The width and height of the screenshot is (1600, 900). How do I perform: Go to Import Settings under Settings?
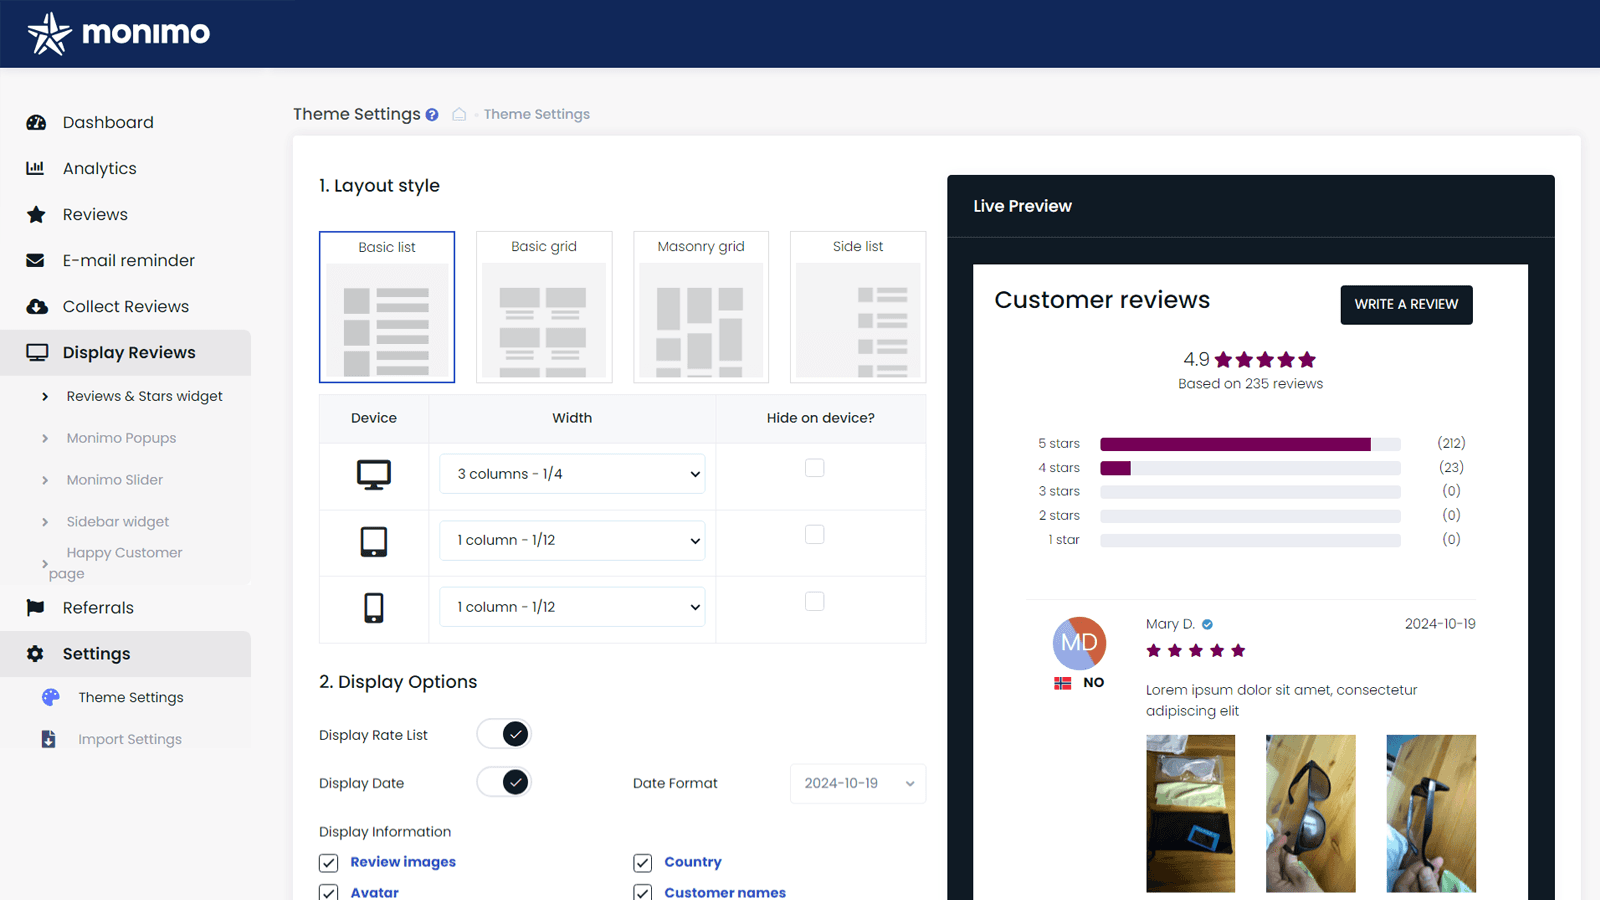[129, 738]
